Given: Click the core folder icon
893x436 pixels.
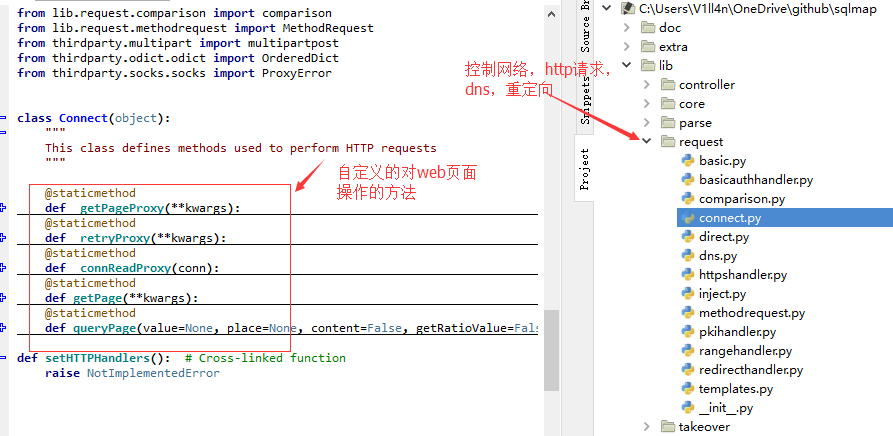Looking at the screenshot, I should pyautogui.click(x=668, y=104).
